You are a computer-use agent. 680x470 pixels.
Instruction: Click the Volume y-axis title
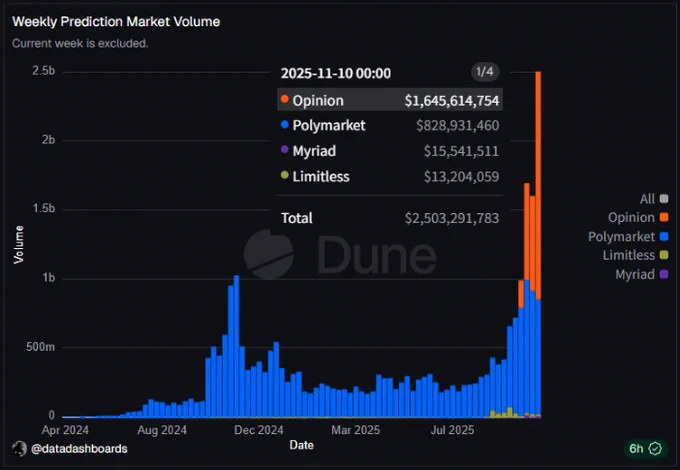click(x=18, y=245)
